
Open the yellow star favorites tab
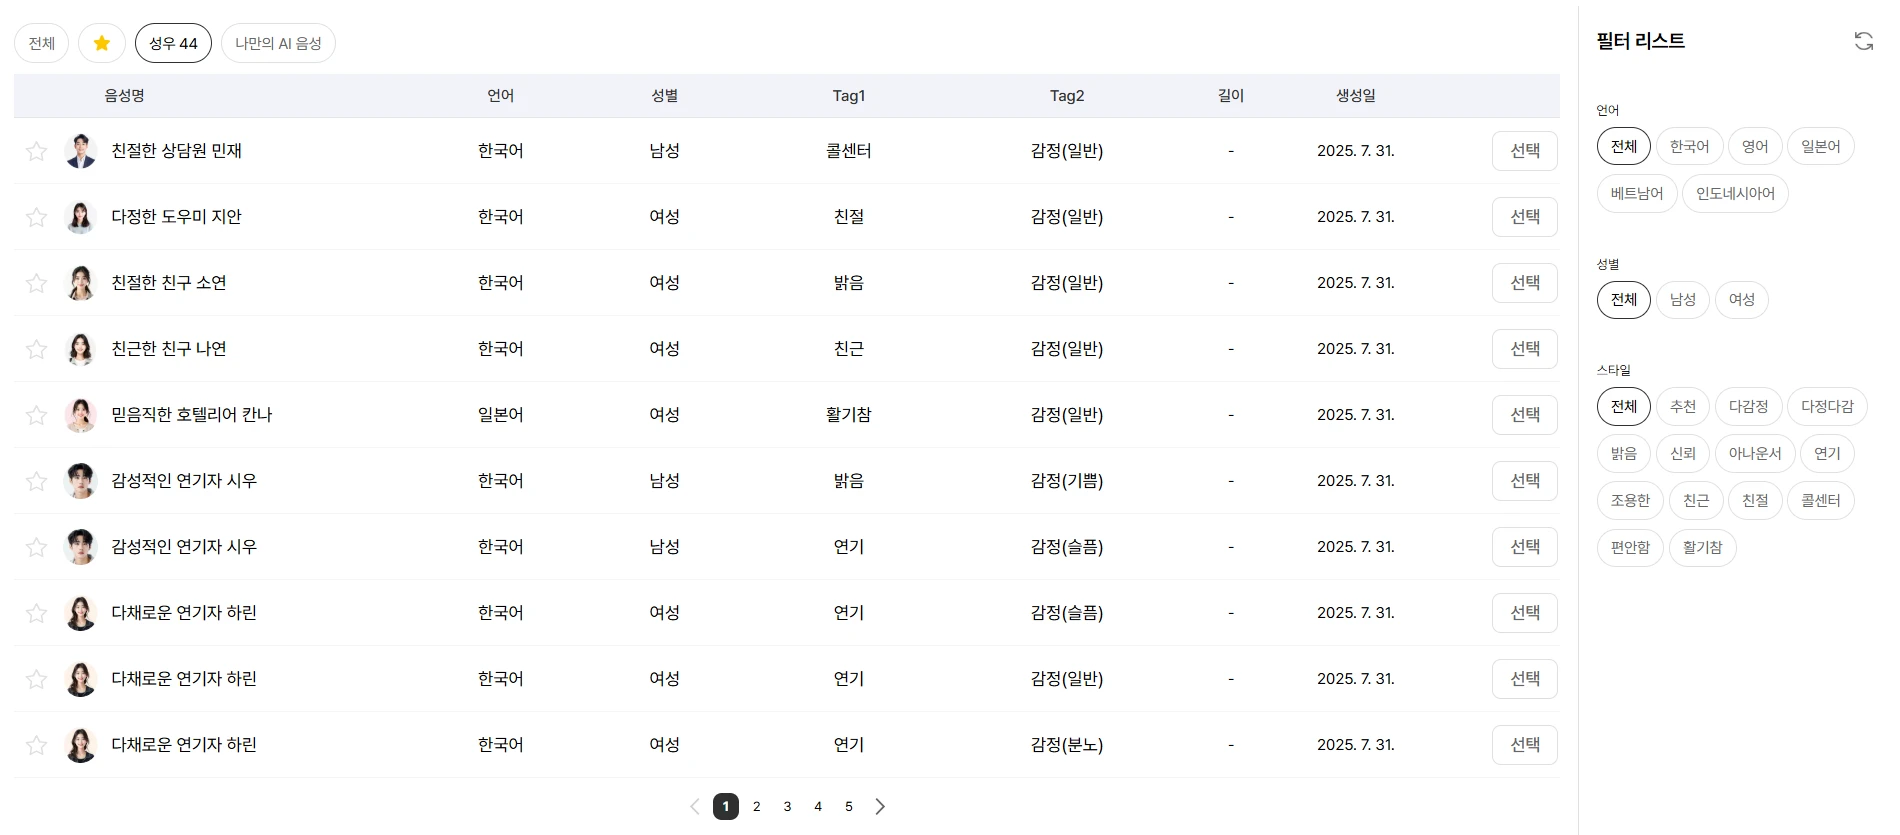[x=102, y=43]
